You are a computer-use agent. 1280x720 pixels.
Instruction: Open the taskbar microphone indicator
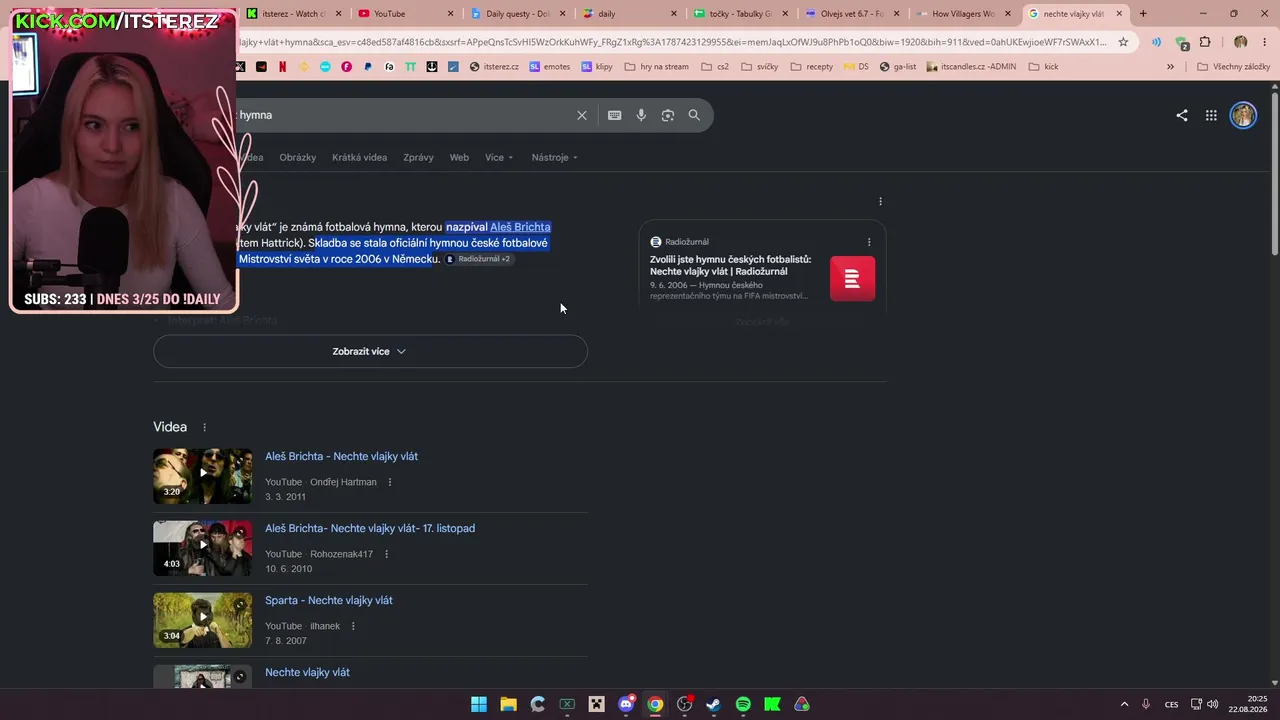tap(1146, 704)
